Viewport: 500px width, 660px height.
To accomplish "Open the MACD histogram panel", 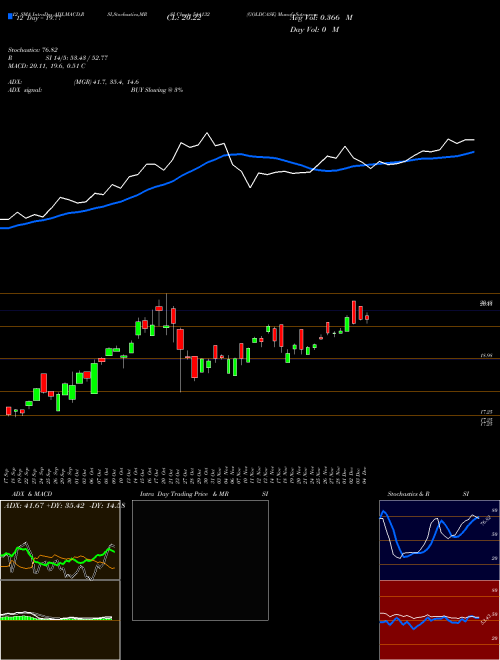I will pos(60,620).
